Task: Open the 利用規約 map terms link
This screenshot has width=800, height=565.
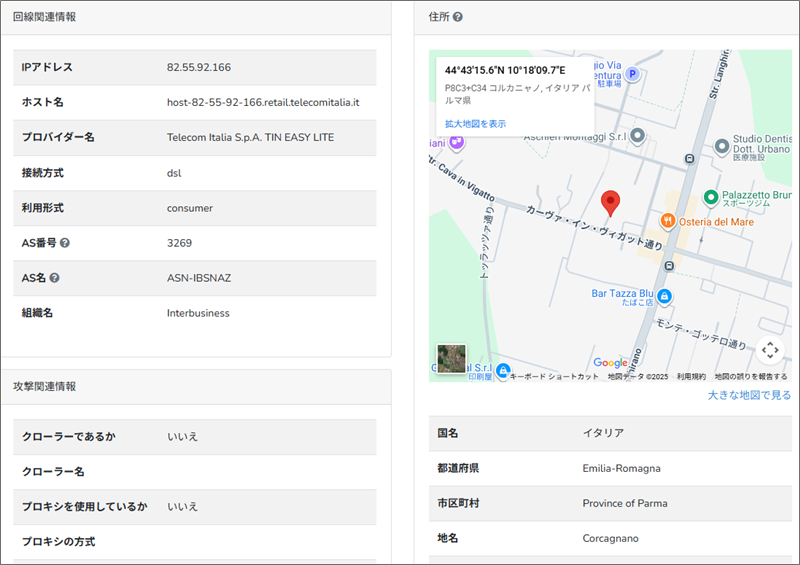Action: tap(691, 377)
